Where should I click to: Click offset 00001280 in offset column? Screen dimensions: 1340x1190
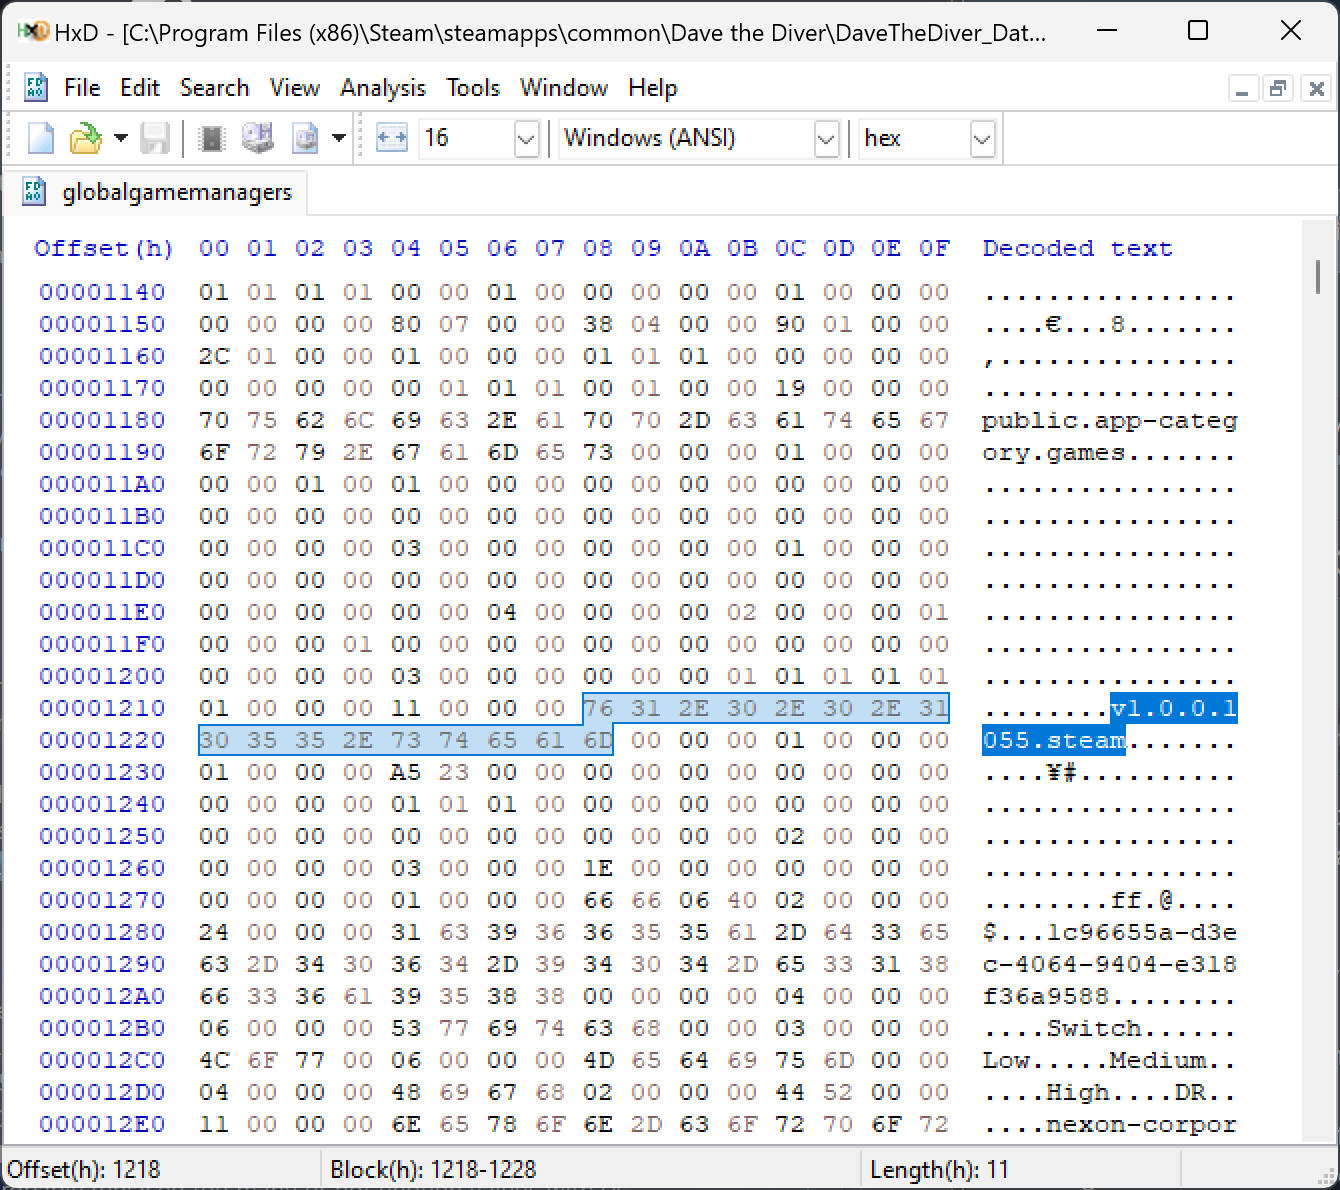pos(102,932)
